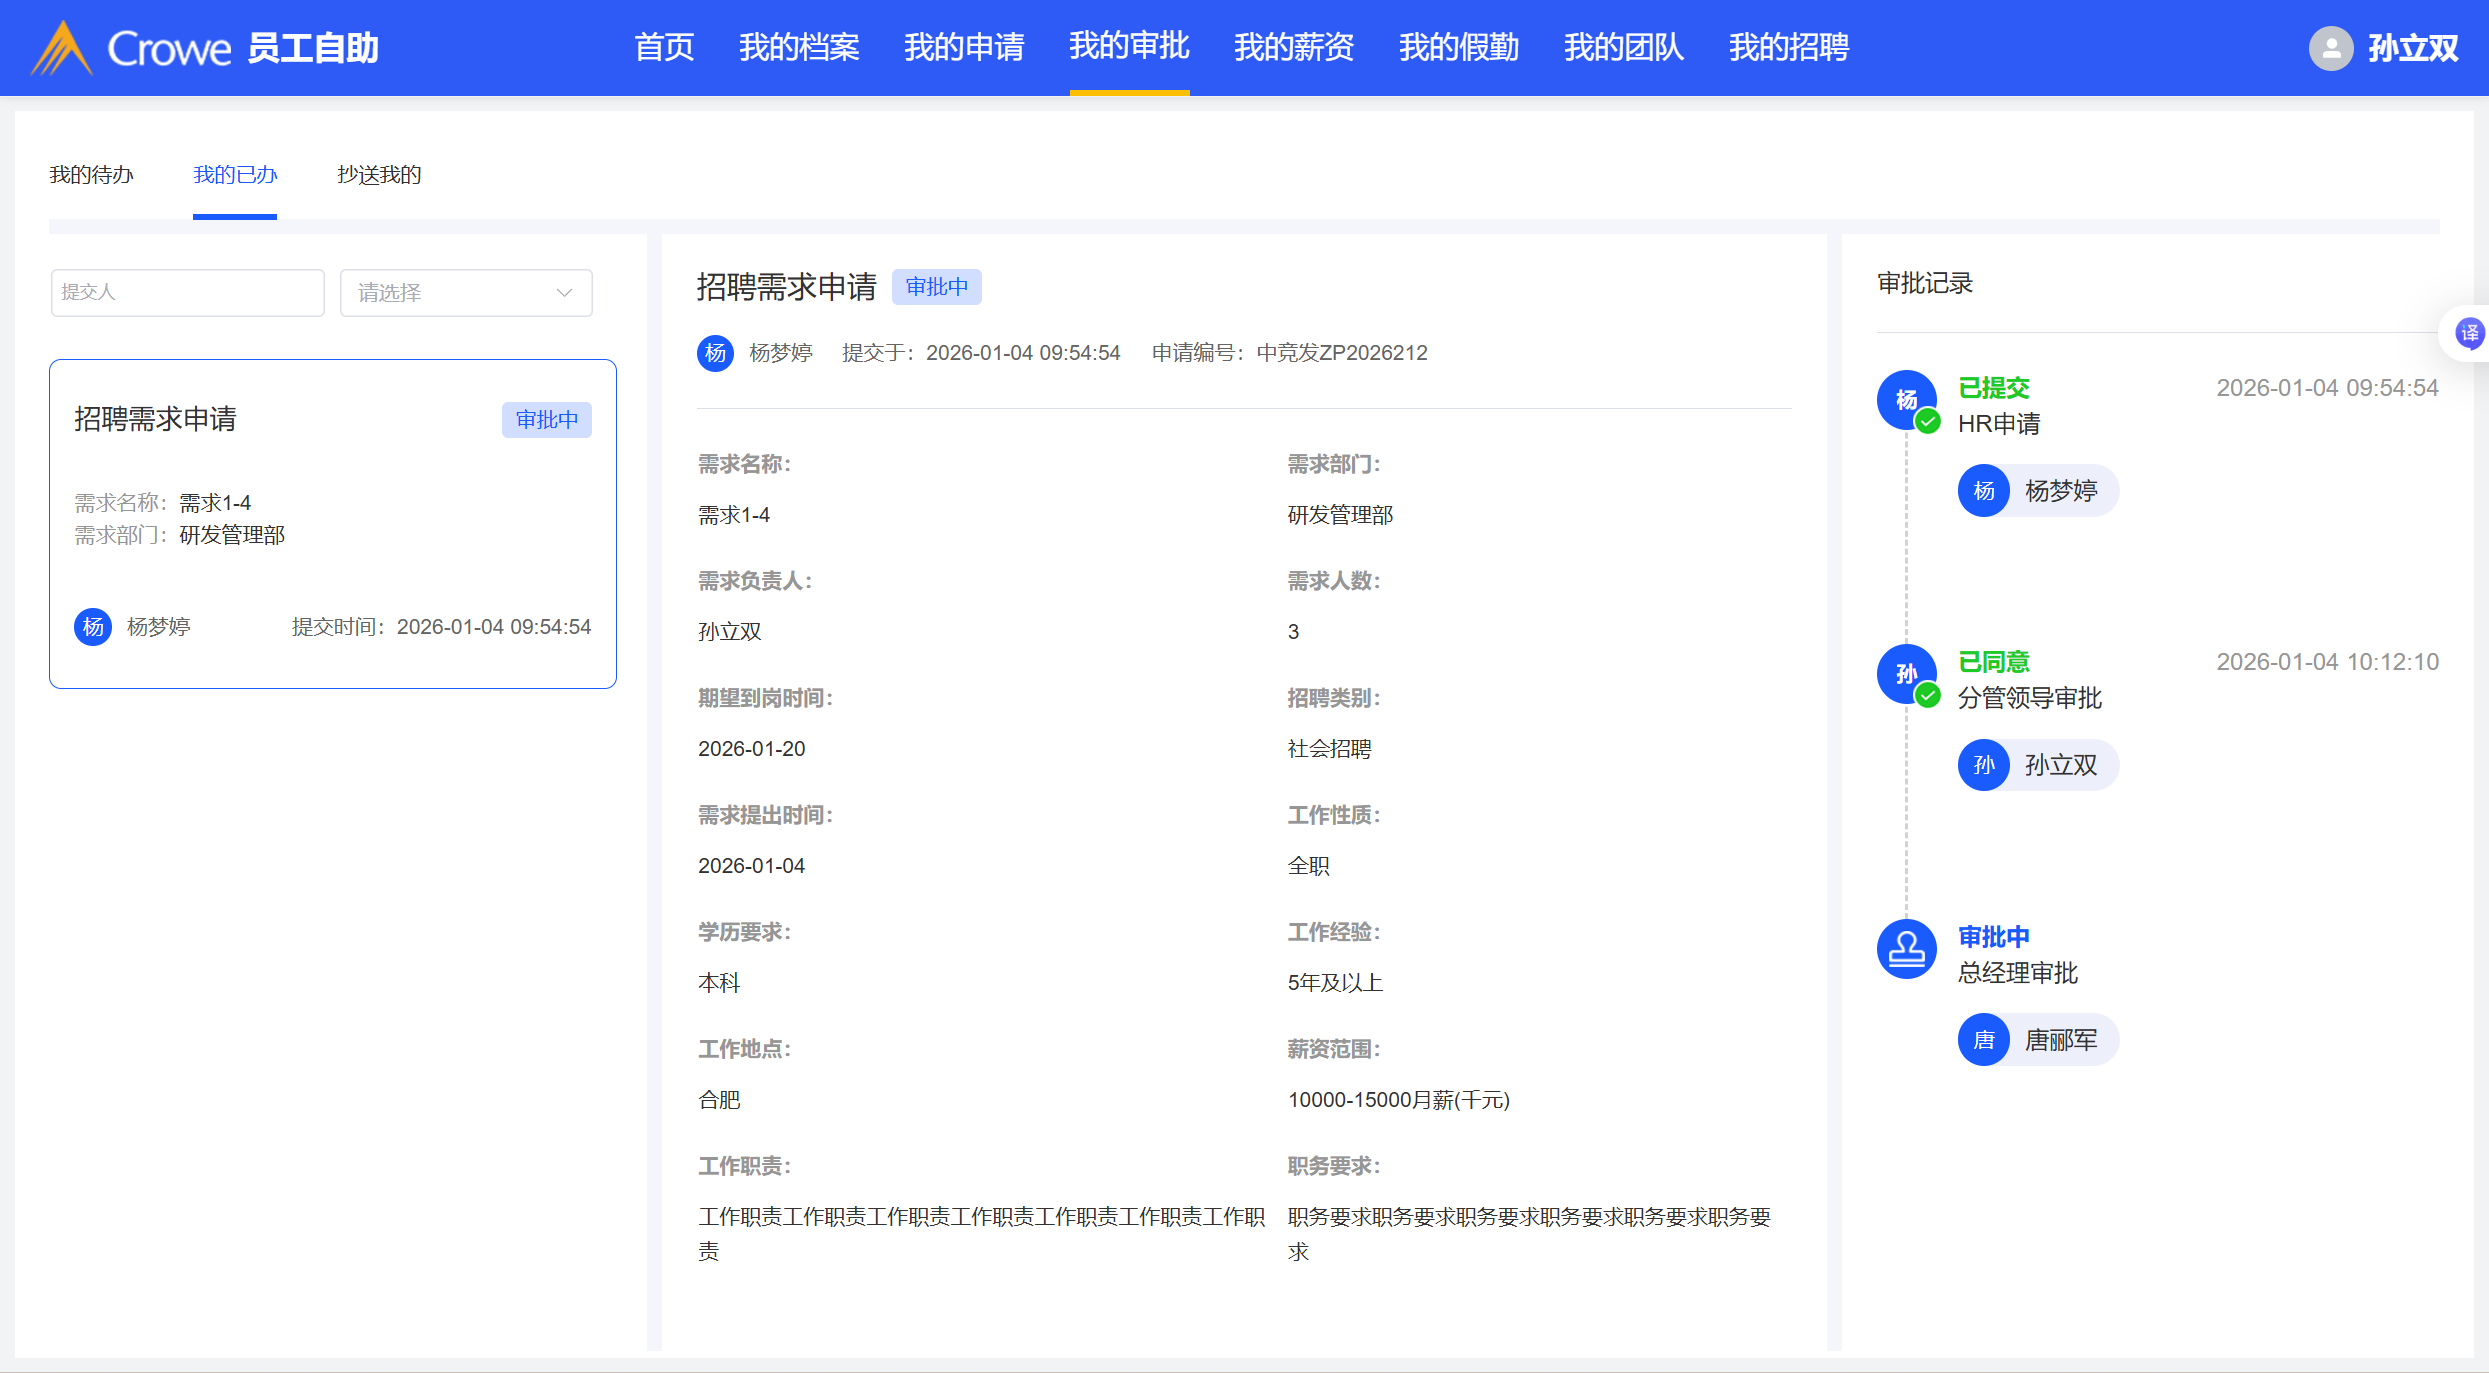The height and width of the screenshot is (1373, 2489).
Task: Open 我的薪资 in top navigation
Action: (1293, 47)
